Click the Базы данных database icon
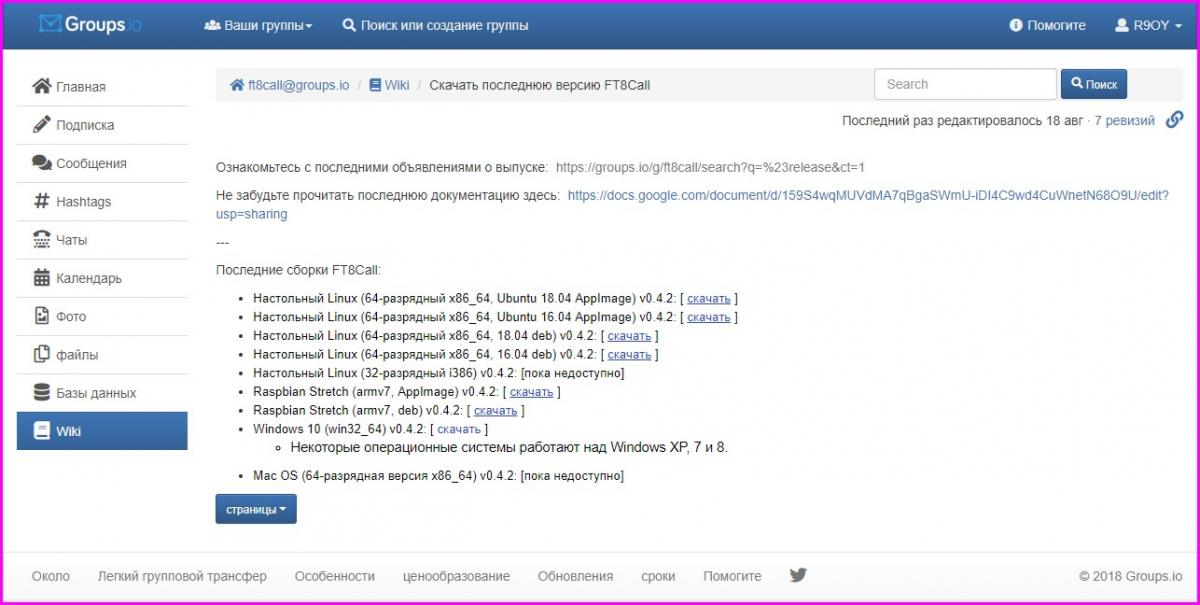1200x605 pixels. (x=42, y=392)
